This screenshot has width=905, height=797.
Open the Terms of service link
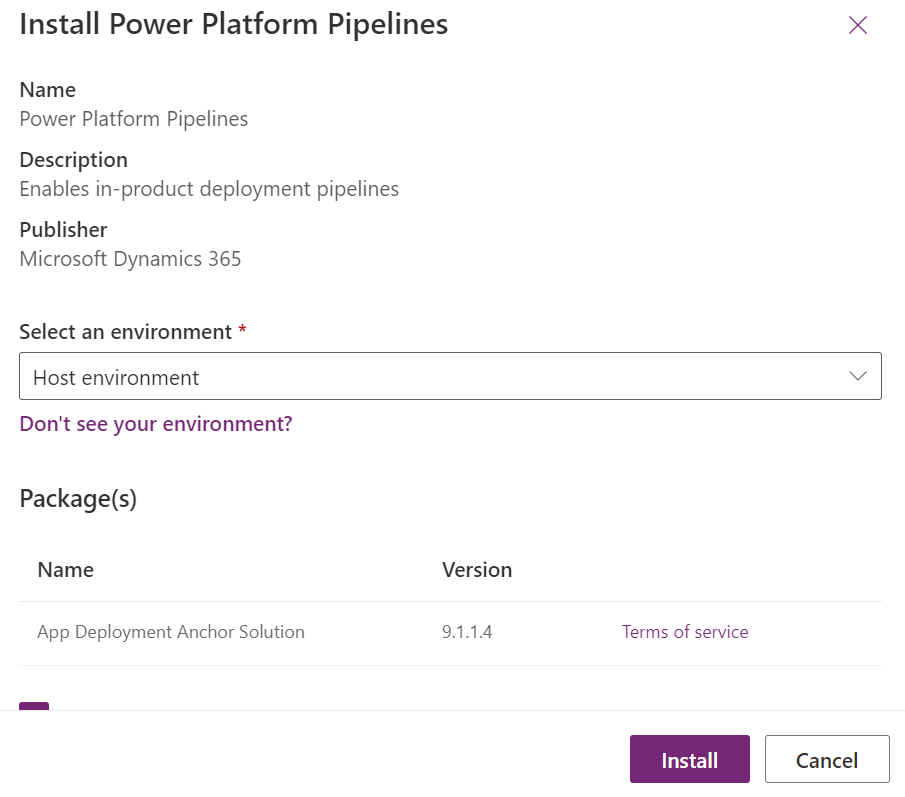[x=685, y=632]
